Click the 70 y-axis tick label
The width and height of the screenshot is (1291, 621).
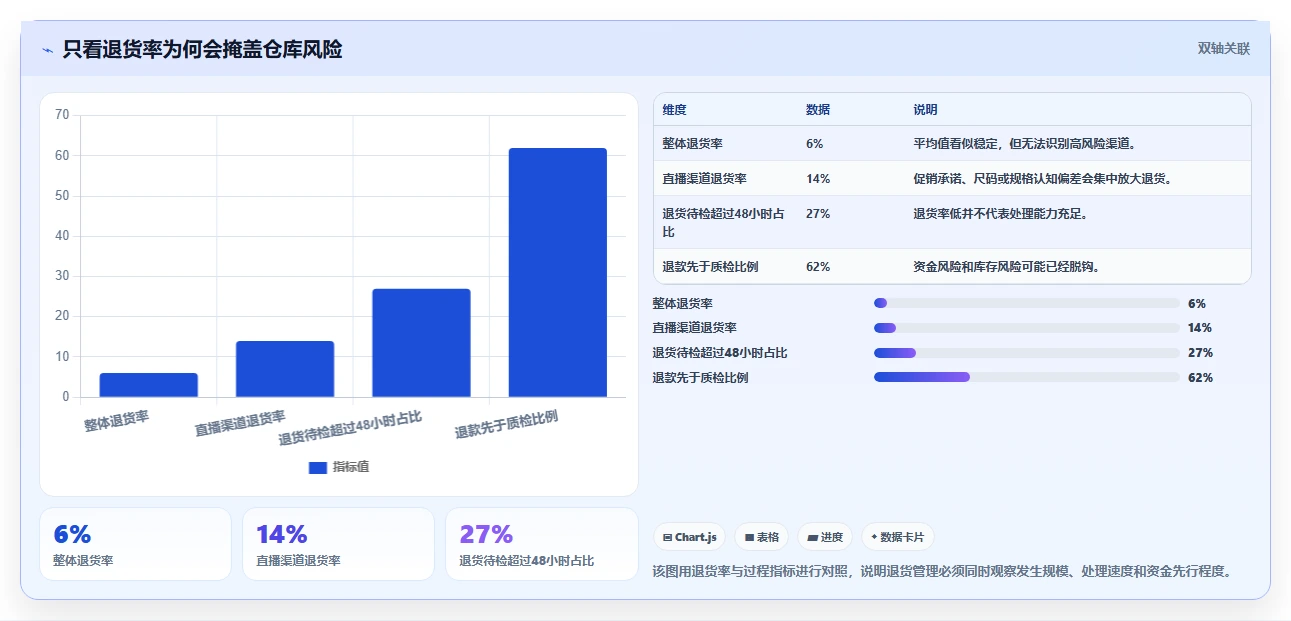(62, 115)
